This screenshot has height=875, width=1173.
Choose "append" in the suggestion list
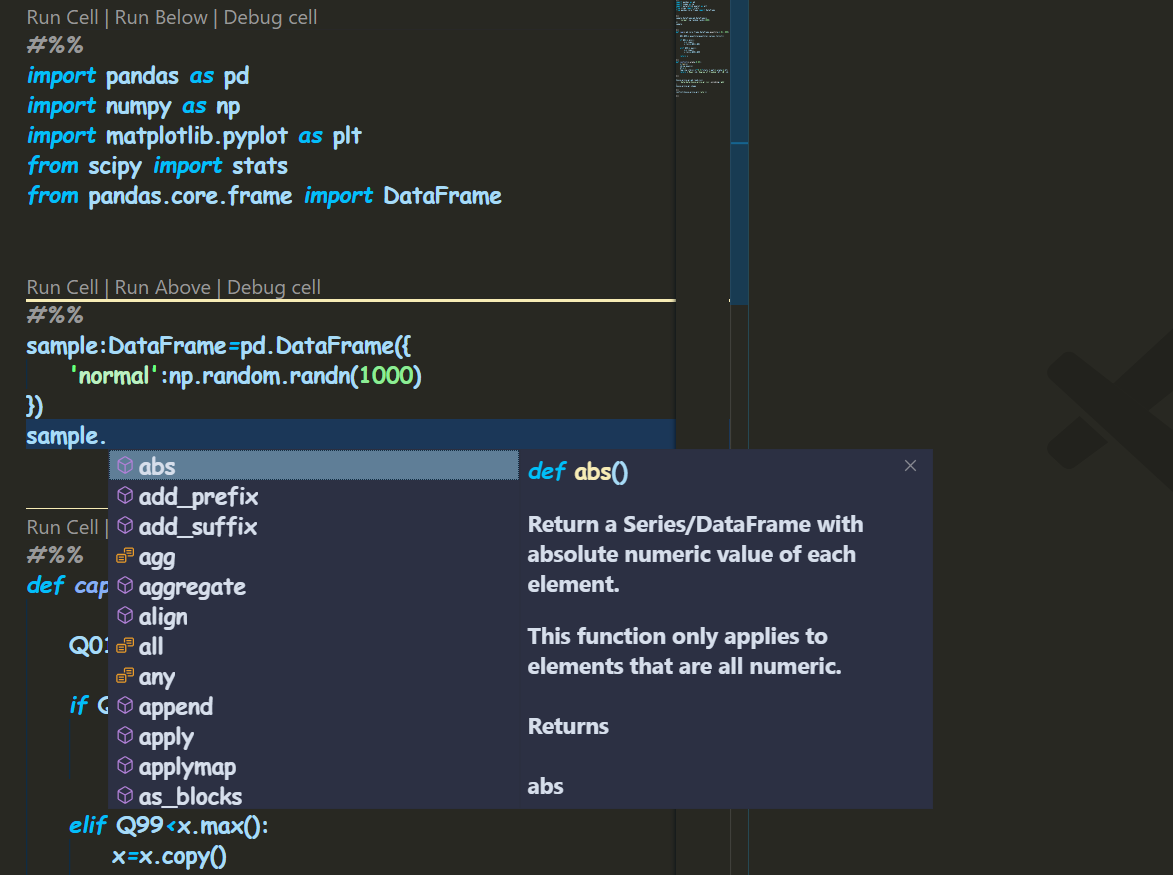coord(176,706)
